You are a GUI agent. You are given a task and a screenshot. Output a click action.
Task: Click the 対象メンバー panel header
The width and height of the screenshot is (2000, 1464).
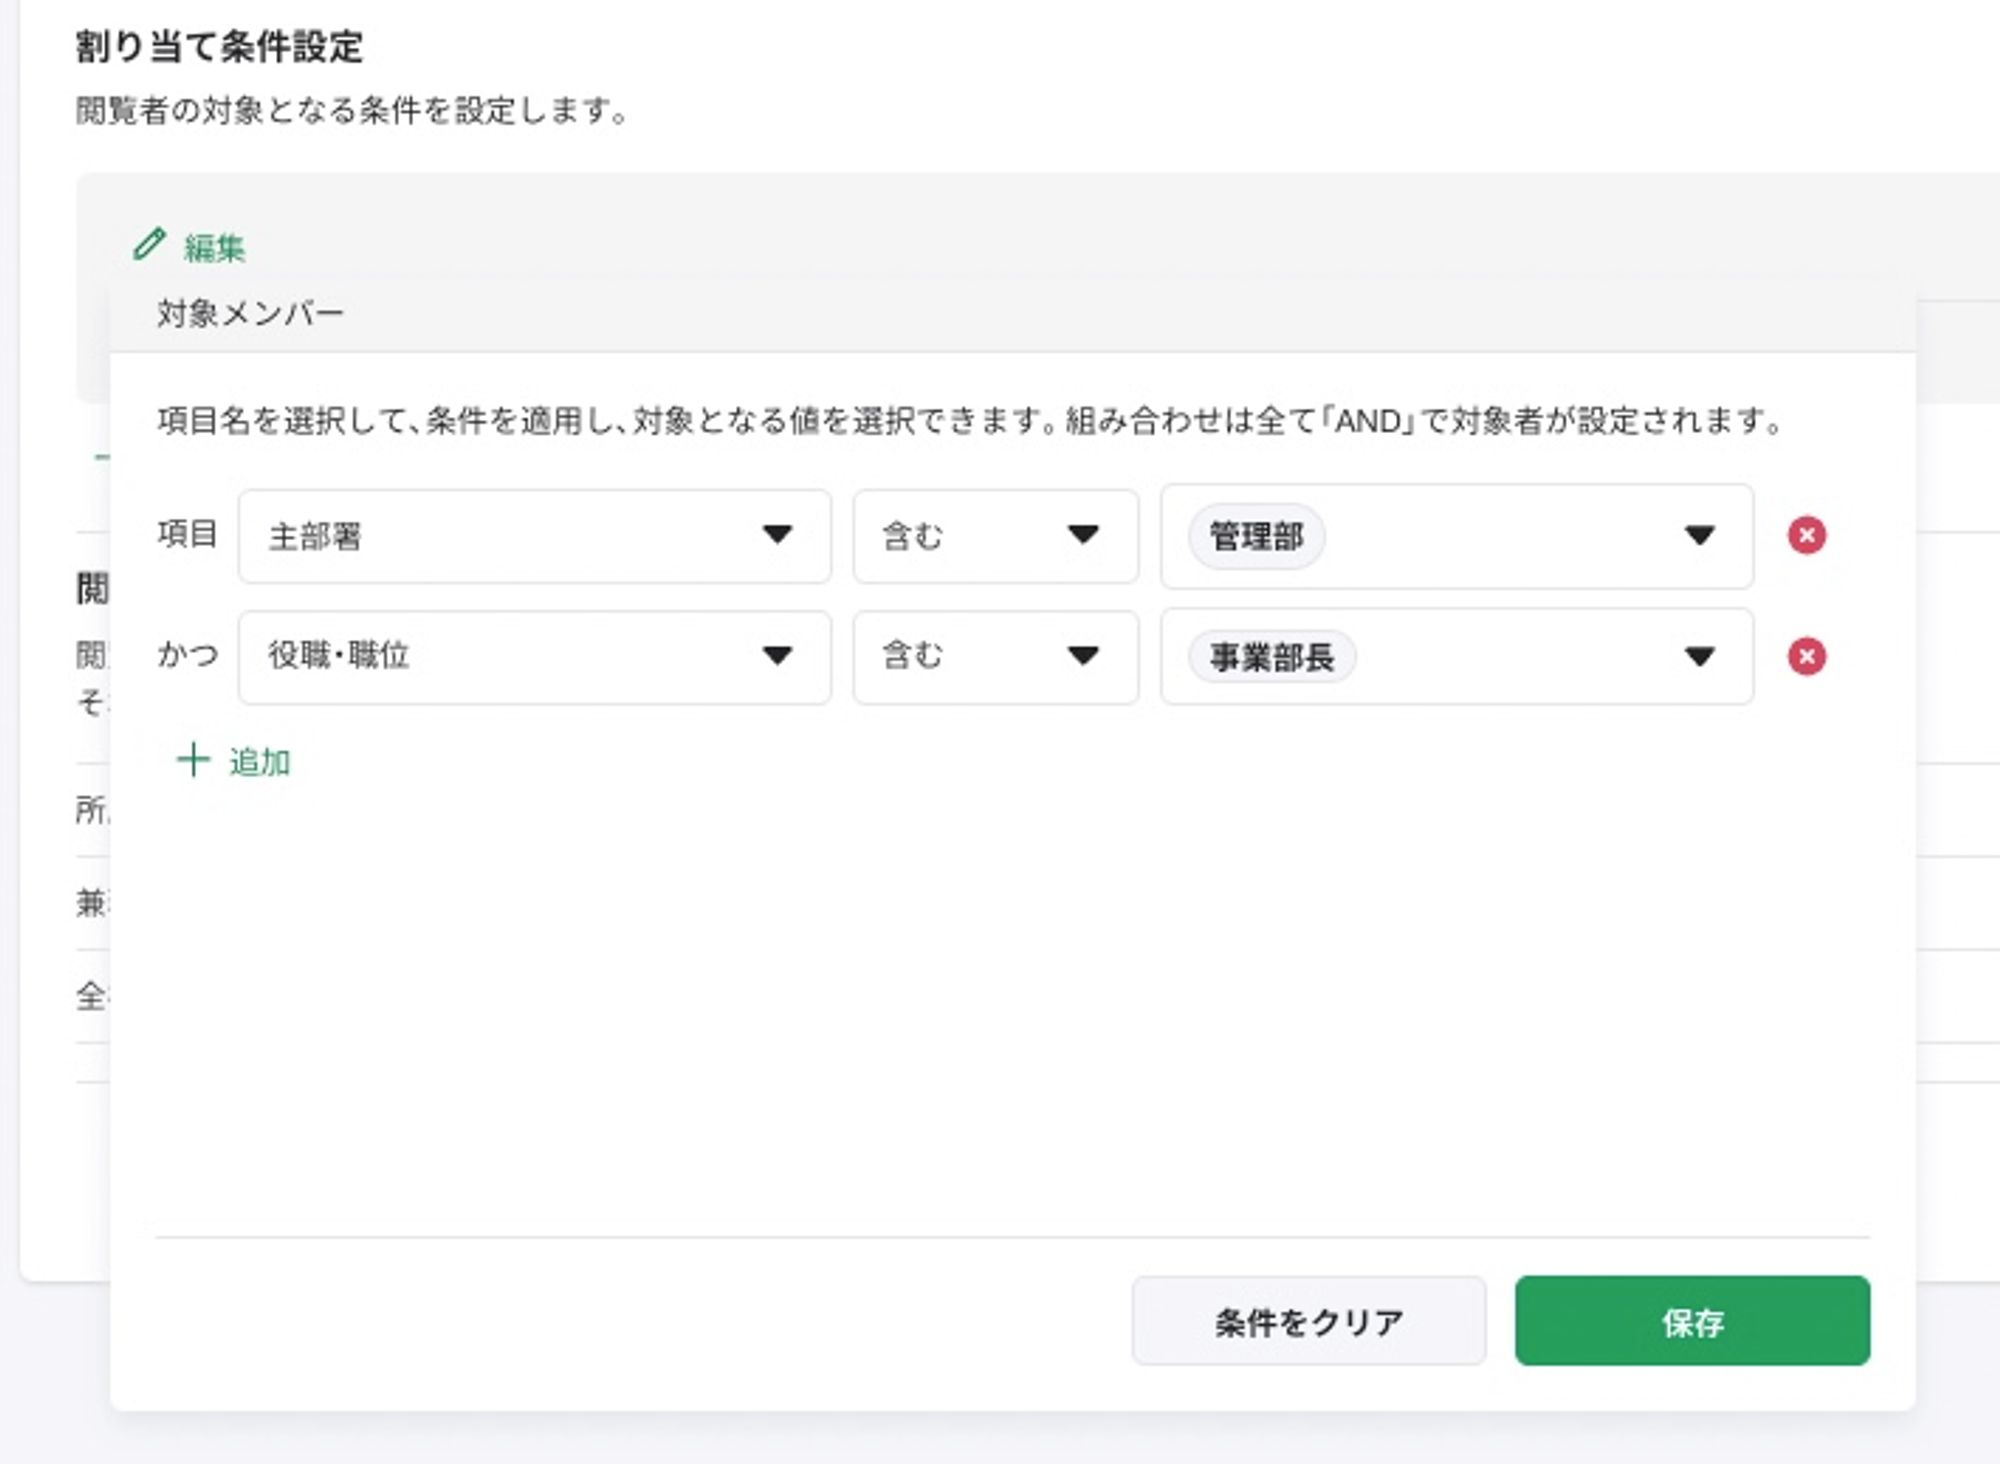[x=250, y=314]
